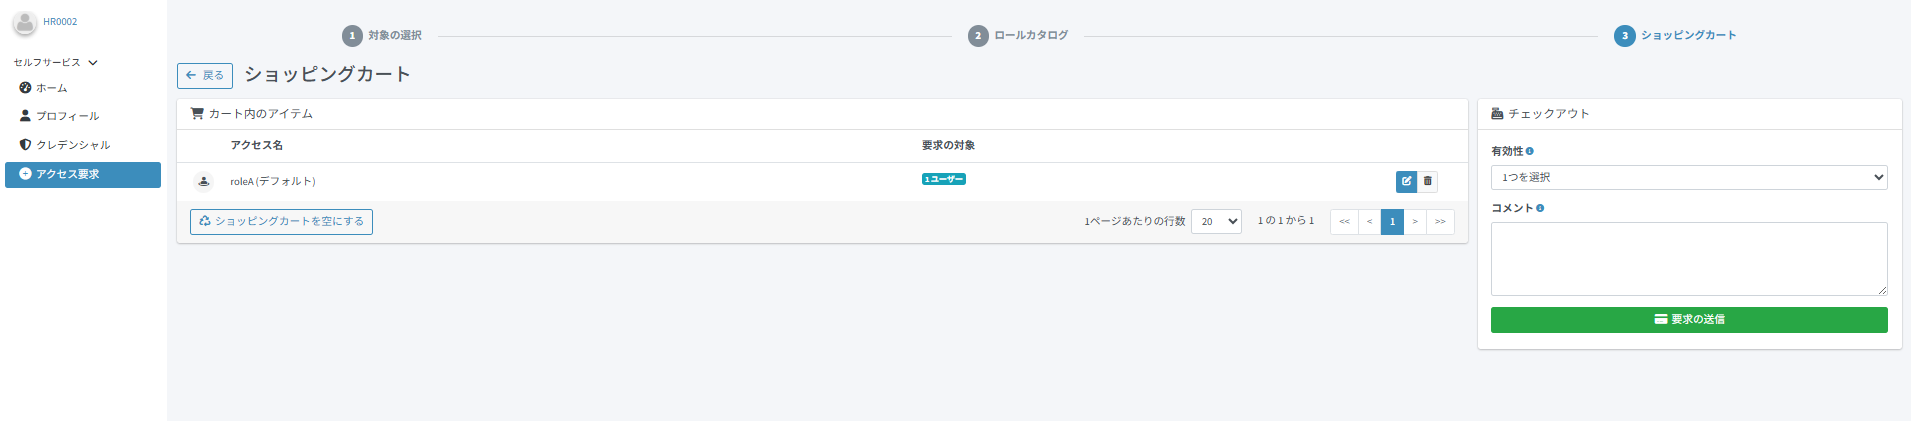Click the 要求の対象 column header
The image size is (1911, 421).
click(948, 146)
